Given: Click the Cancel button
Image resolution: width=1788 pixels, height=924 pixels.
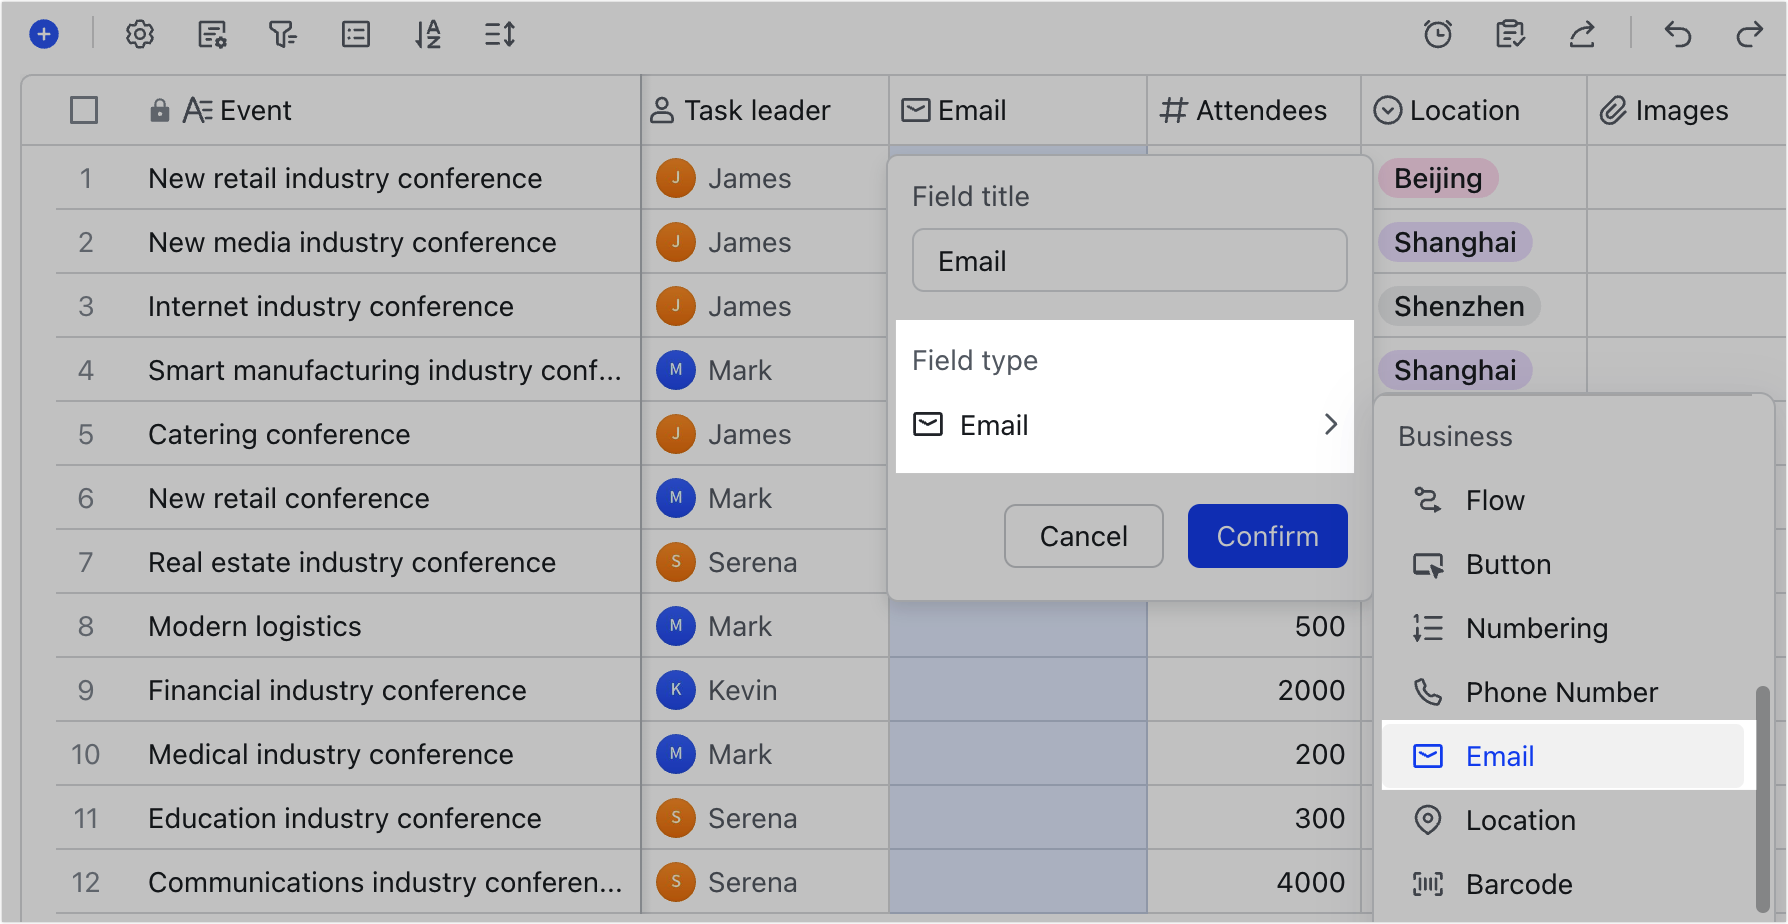Looking at the screenshot, I should [1083, 536].
